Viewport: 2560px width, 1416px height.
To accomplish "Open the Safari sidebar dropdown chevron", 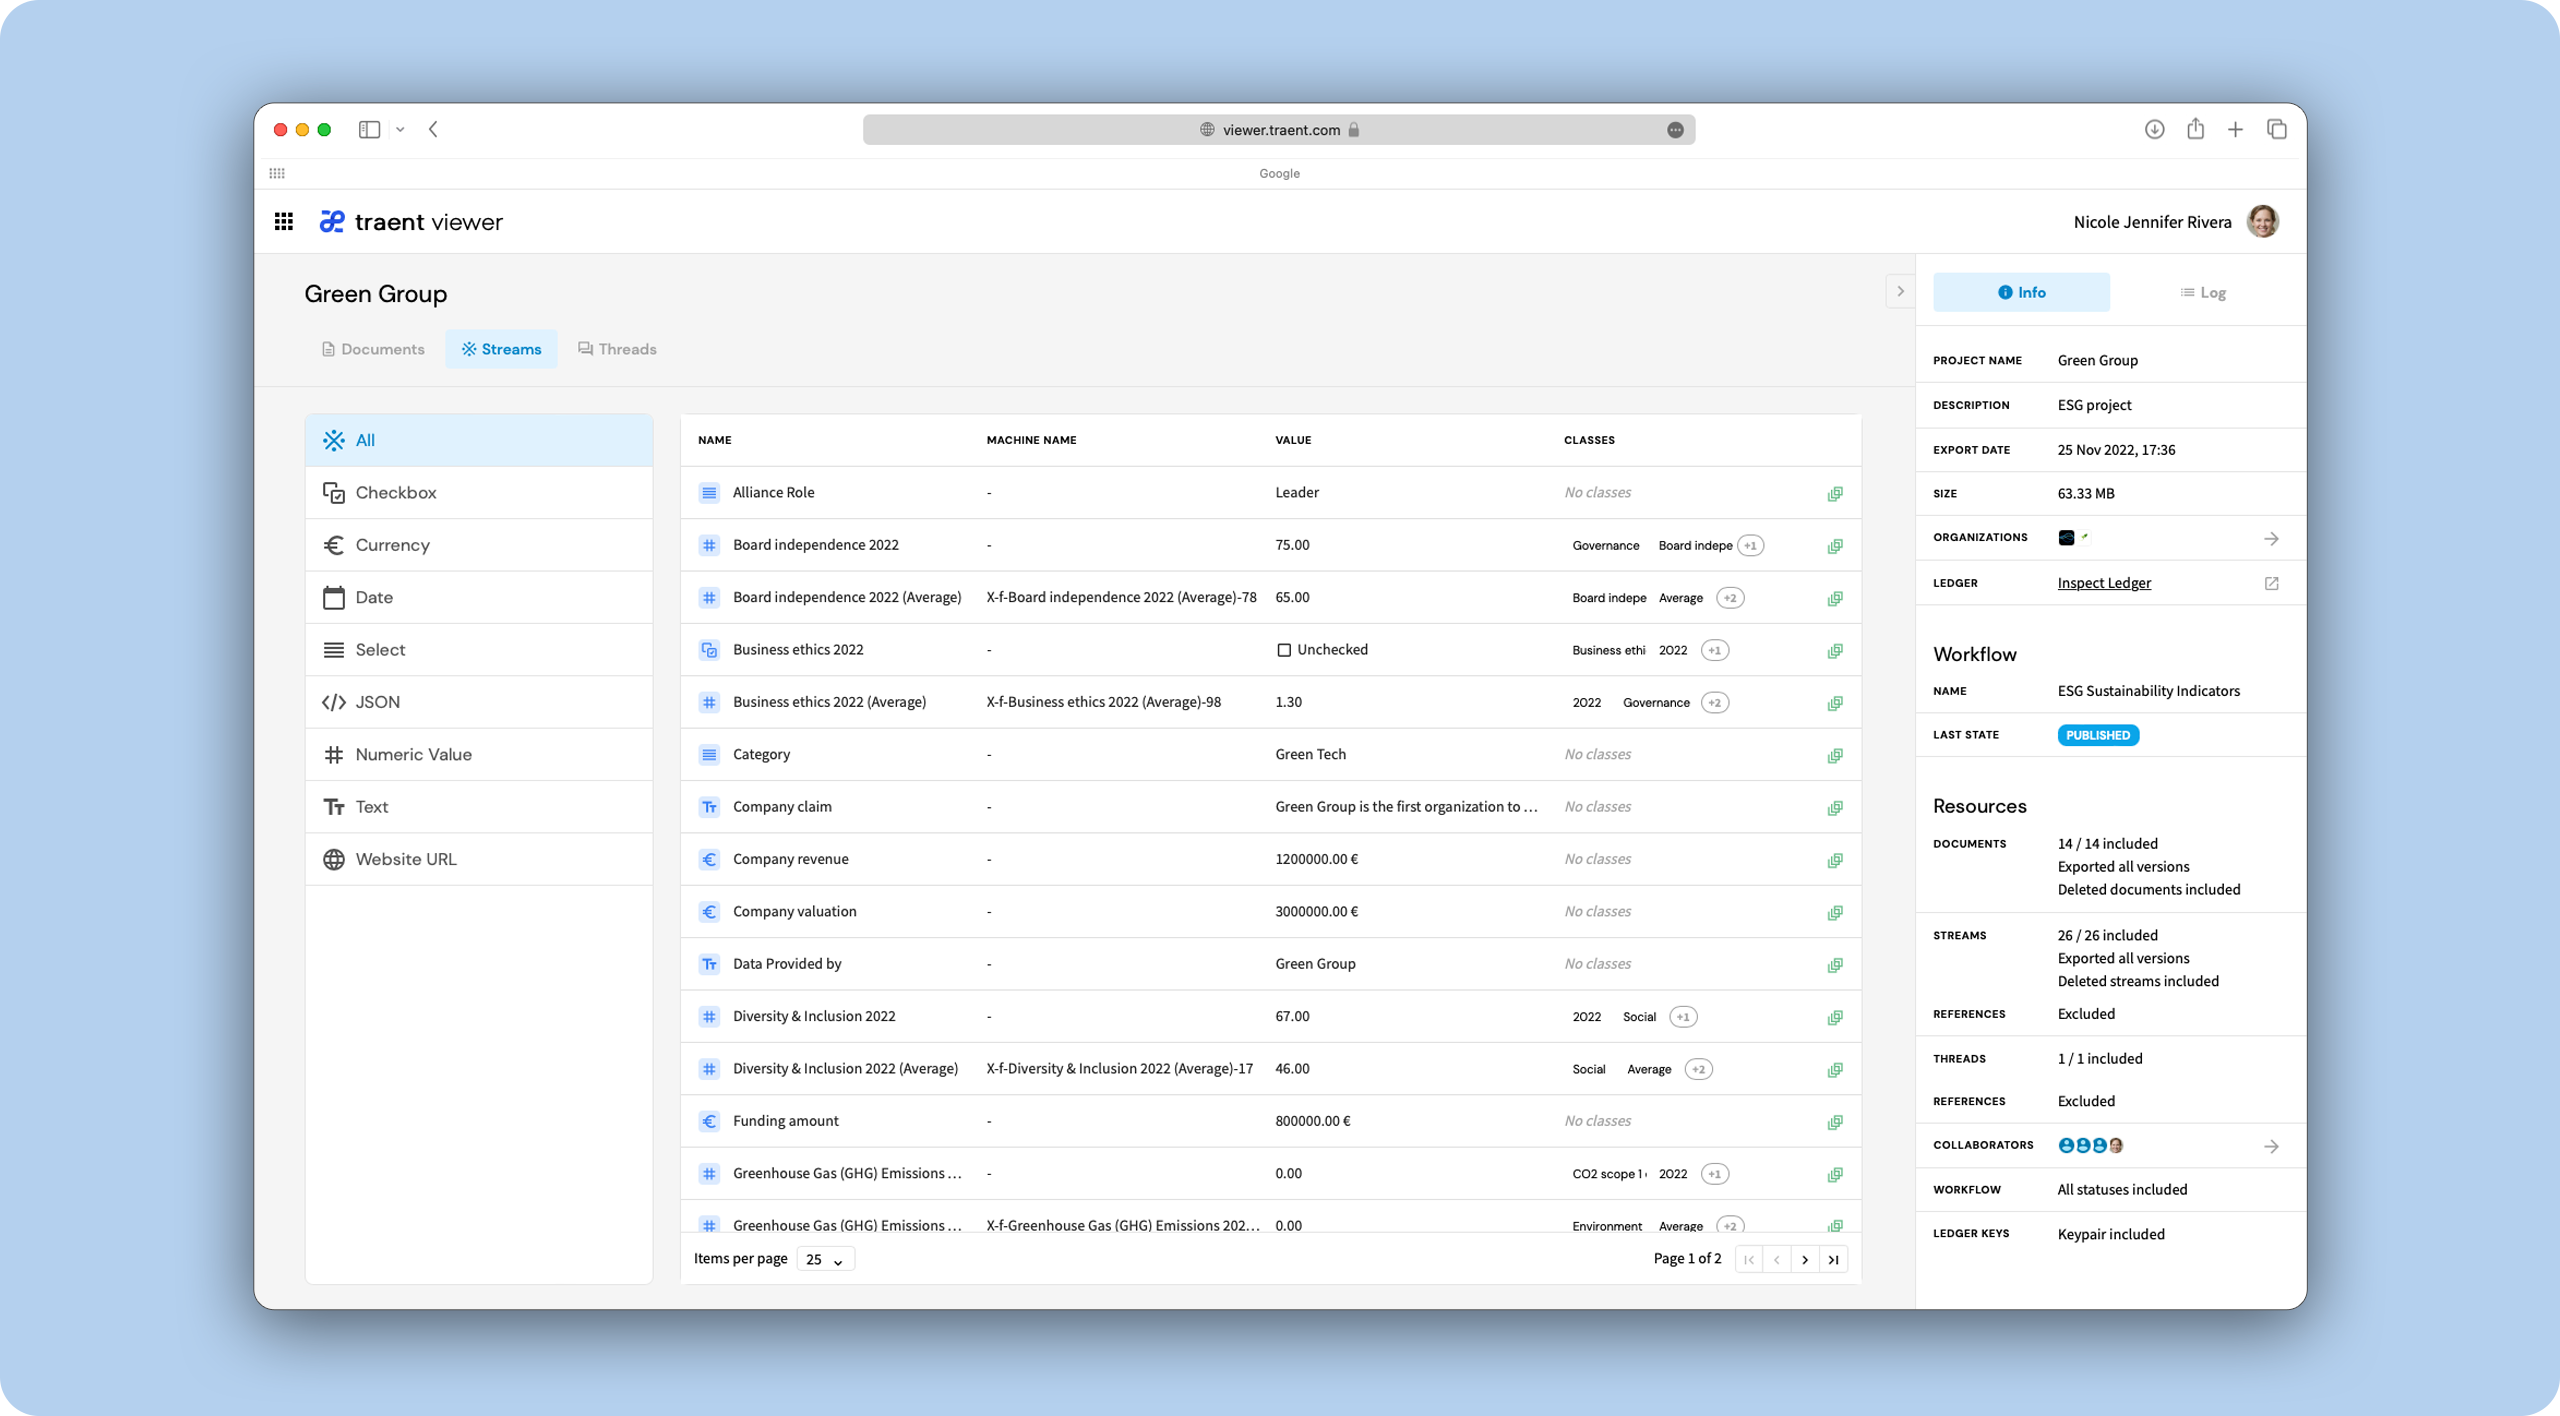I will click(400, 130).
